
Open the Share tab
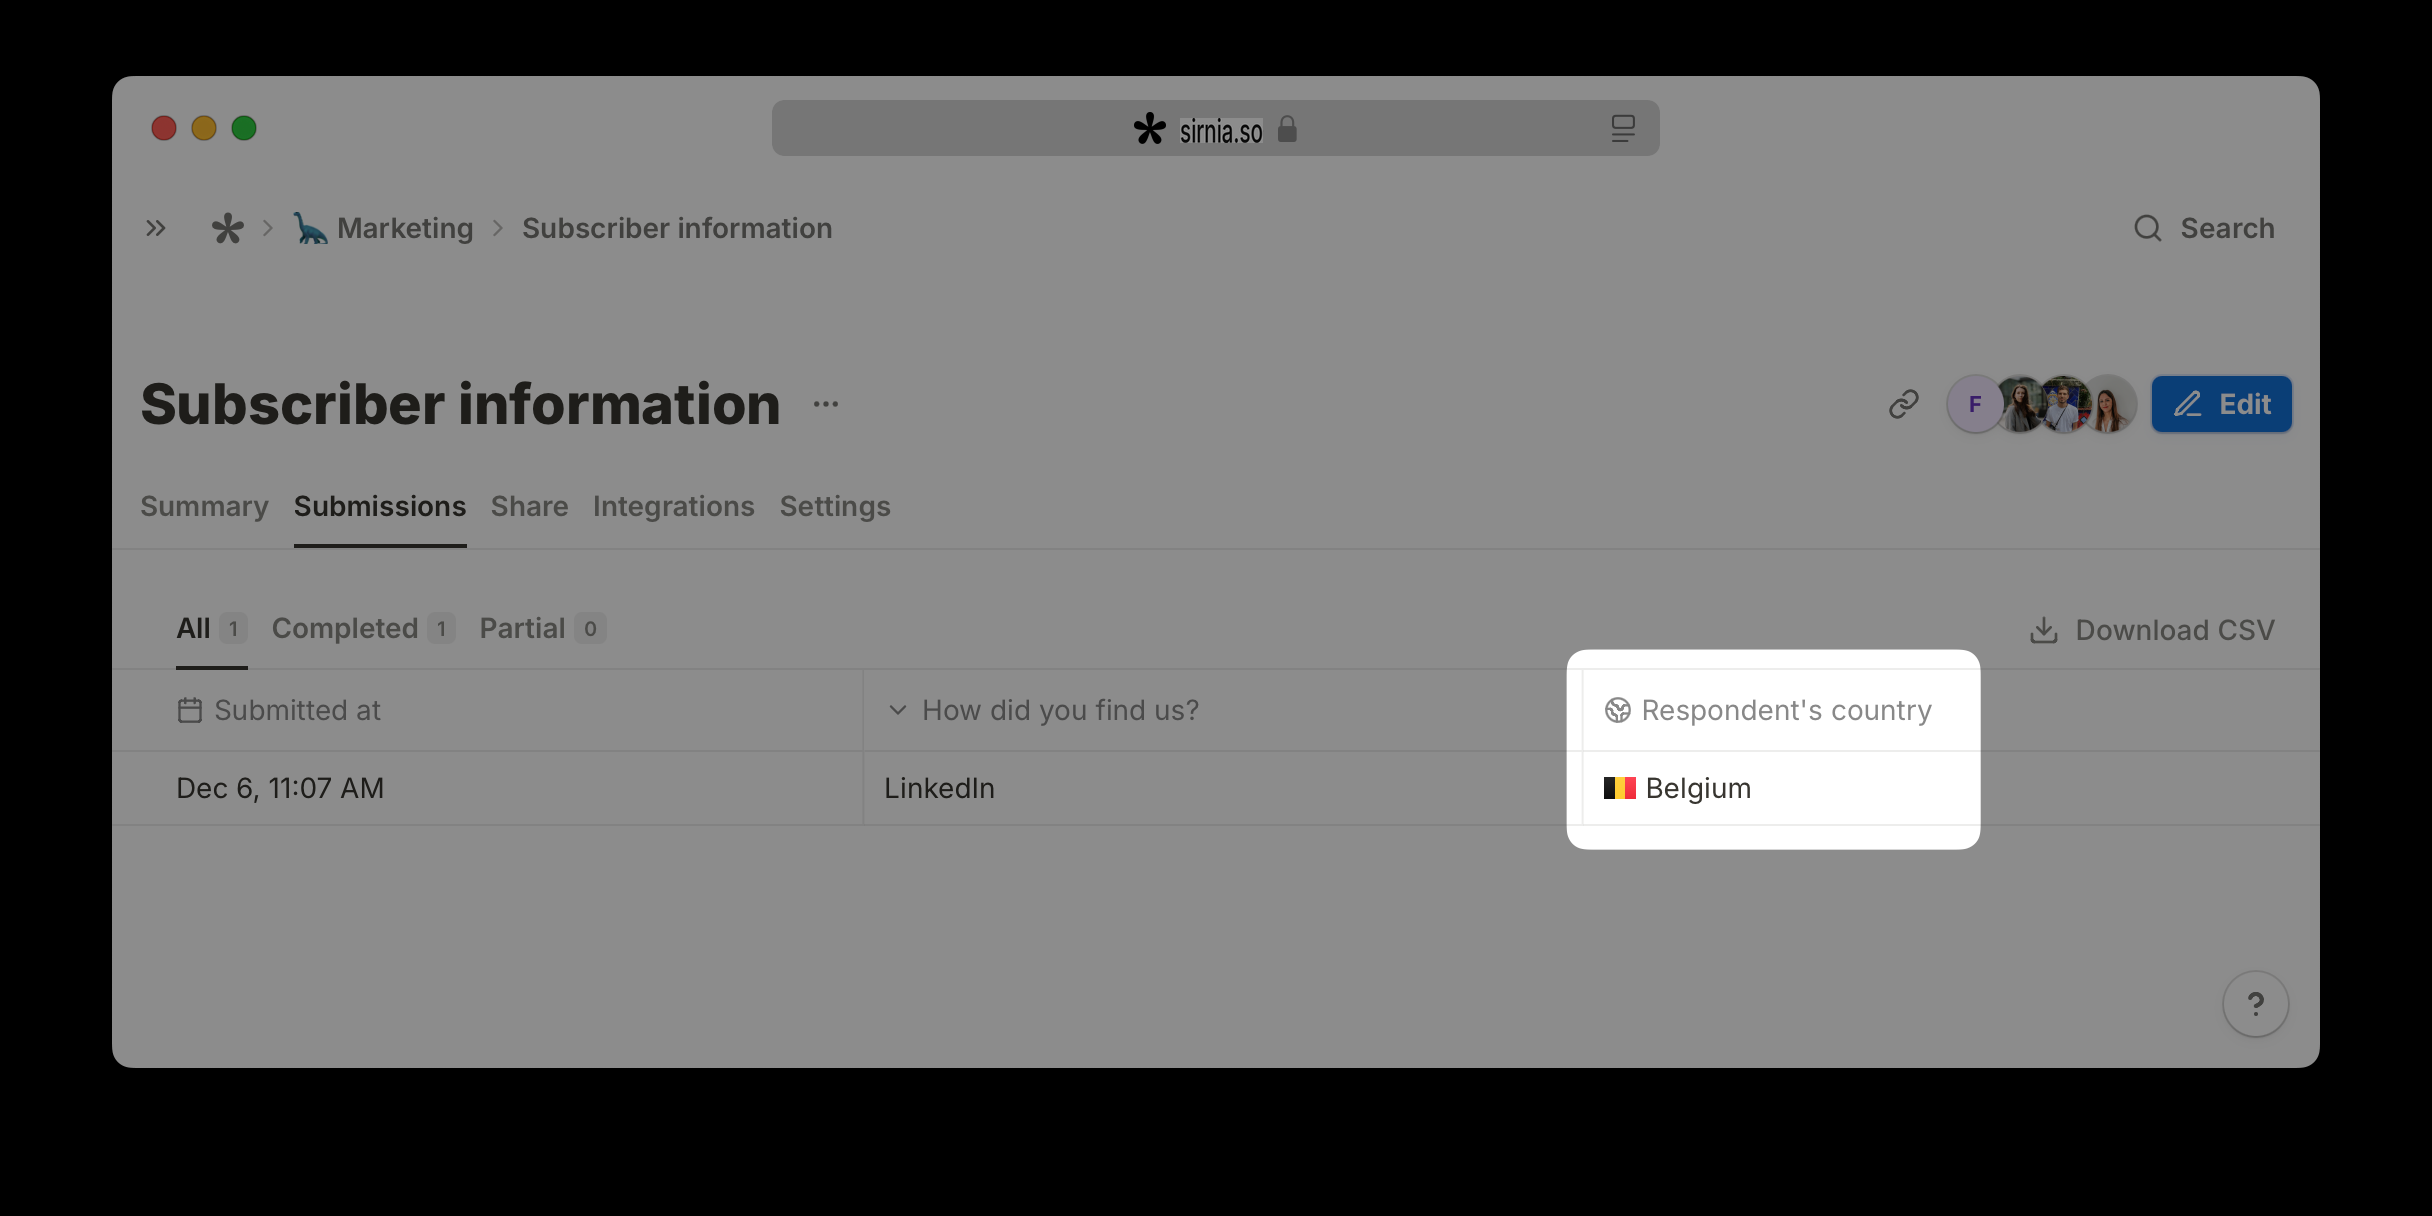point(529,506)
